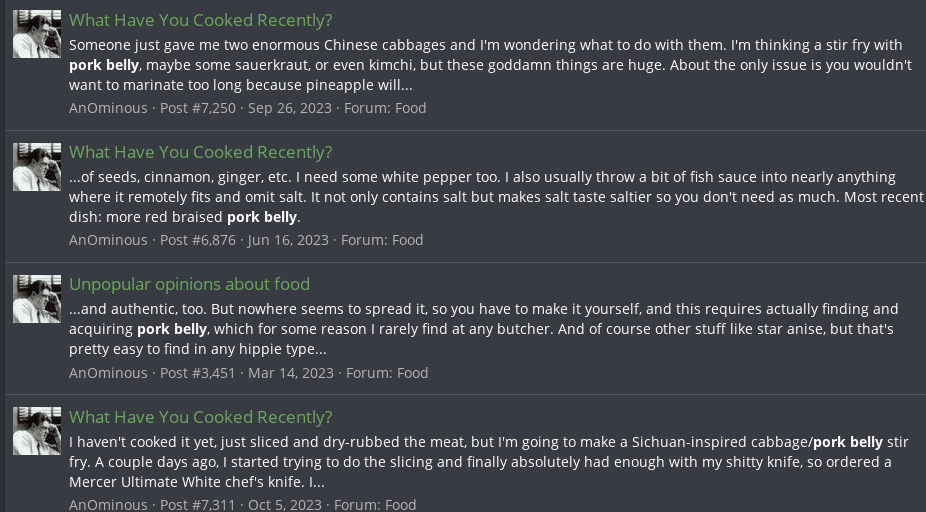The width and height of the screenshot is (926, 512).
Task: Open "What Have You Cooked Recently?" above post #7,250
Action: (200, 20)
